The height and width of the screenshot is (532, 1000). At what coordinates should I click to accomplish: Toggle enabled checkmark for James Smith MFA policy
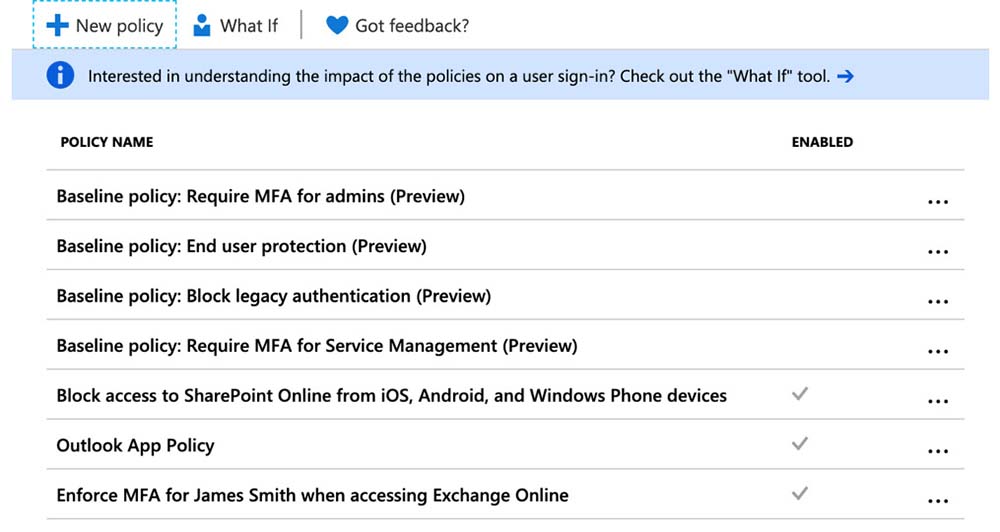pyautogui.click(x=799, y=494)
